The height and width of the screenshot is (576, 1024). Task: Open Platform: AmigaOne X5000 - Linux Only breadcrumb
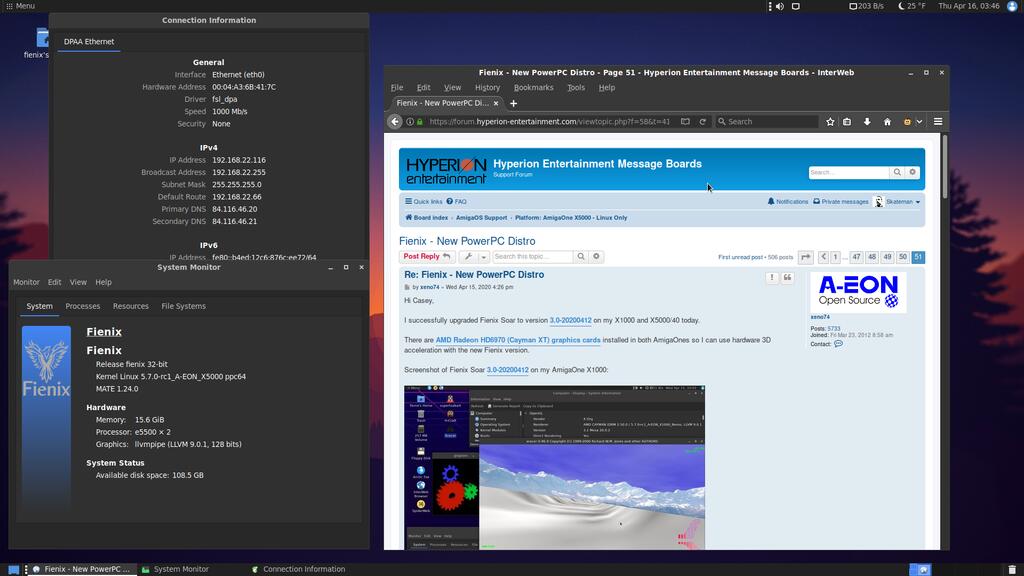click(571, 217)
